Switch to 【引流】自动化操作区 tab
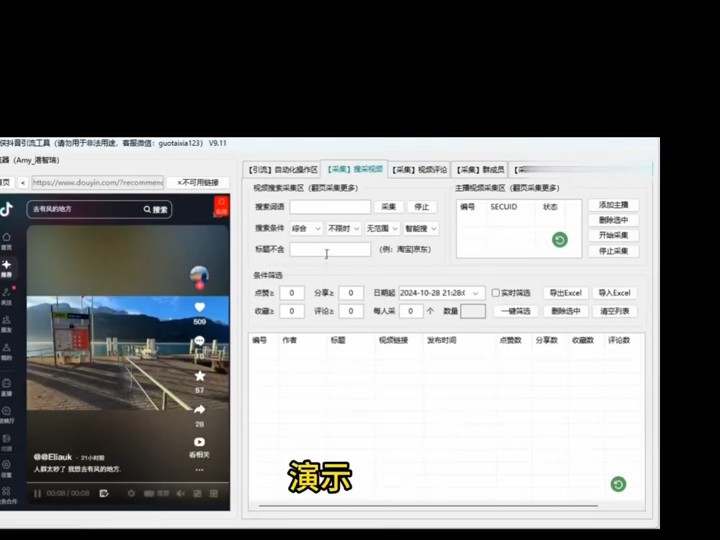Screen dimensions: 720x540 [283, 170]
